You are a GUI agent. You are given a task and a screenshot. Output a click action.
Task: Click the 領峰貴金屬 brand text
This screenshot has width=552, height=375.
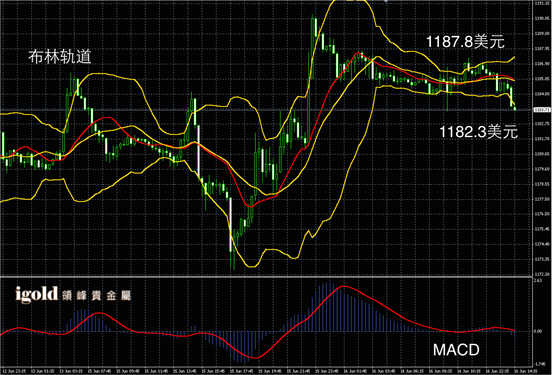(x=96, y=296)
